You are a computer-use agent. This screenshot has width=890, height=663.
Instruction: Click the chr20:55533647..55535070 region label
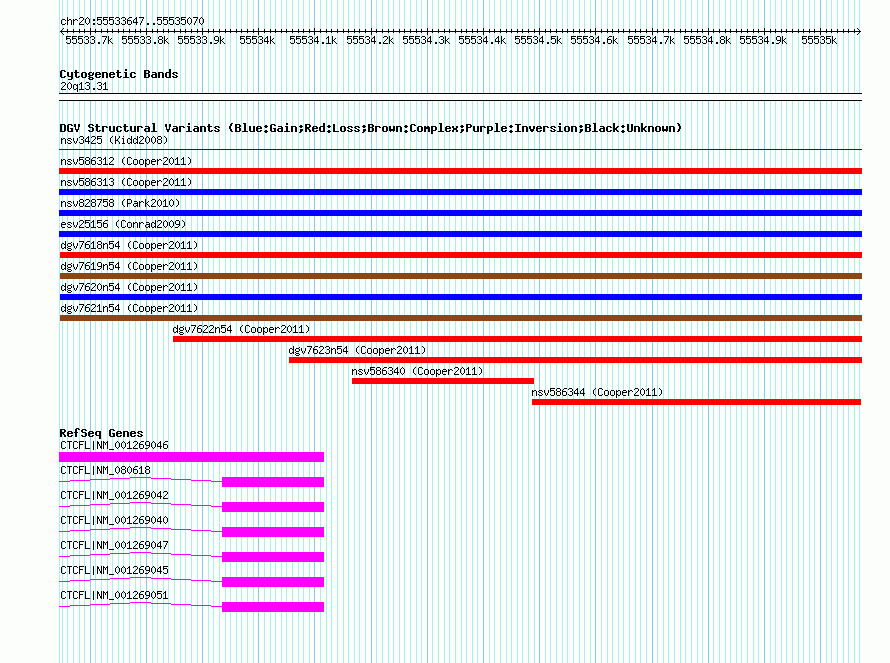coord(132,21)
